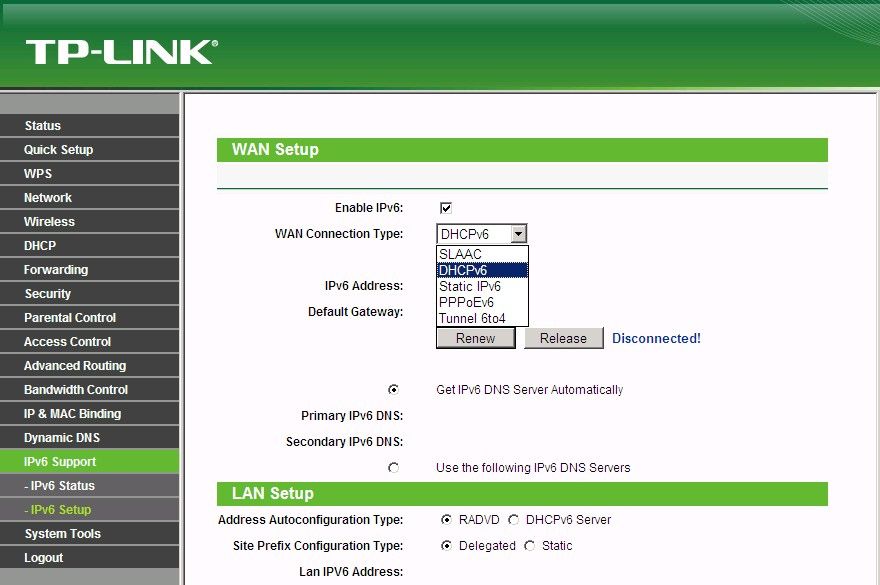This screenshot has width=880, height=585.
Task: Open the Status menu
Action: [89, 126]
